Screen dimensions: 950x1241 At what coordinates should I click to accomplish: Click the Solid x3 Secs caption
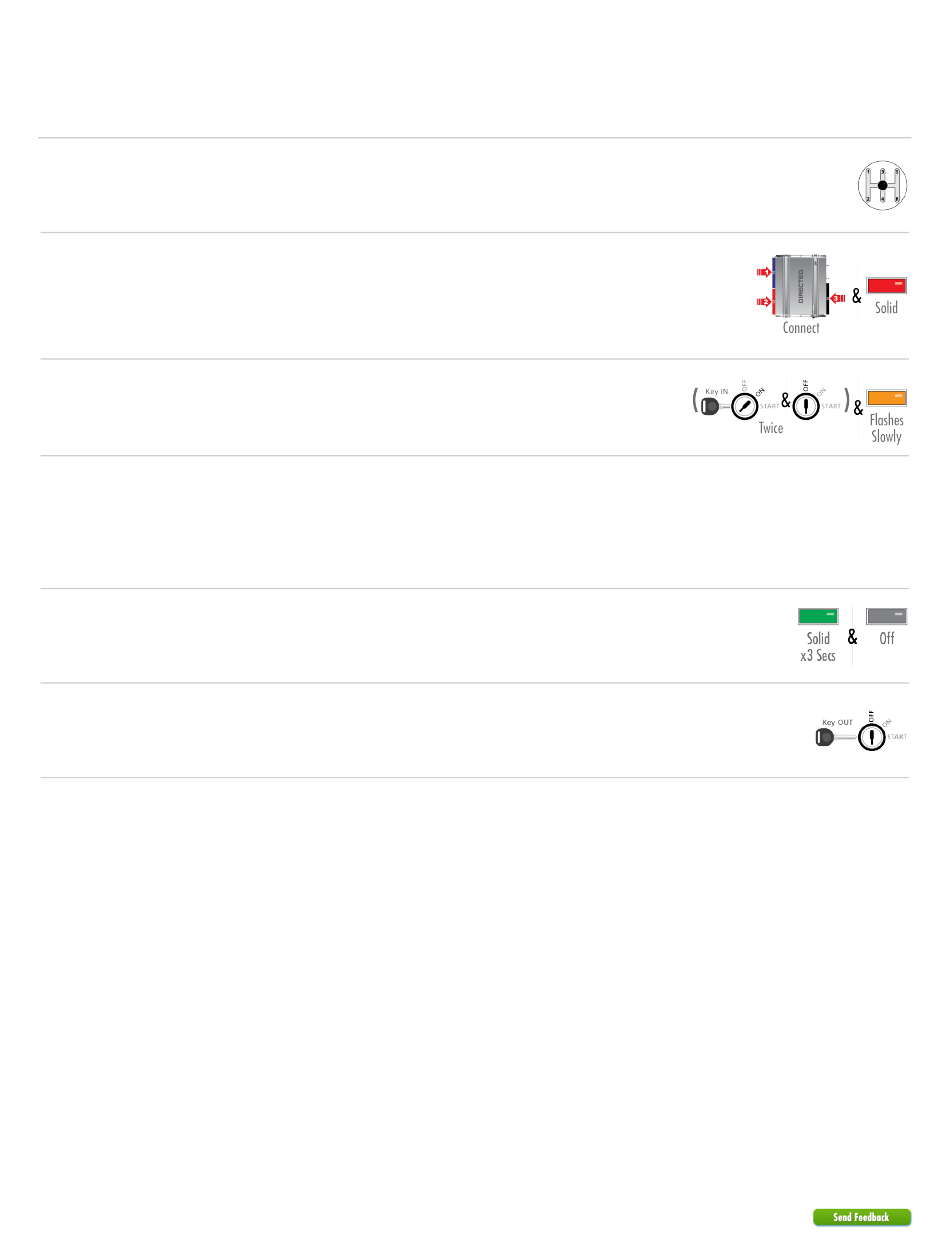tap(818, 647)
